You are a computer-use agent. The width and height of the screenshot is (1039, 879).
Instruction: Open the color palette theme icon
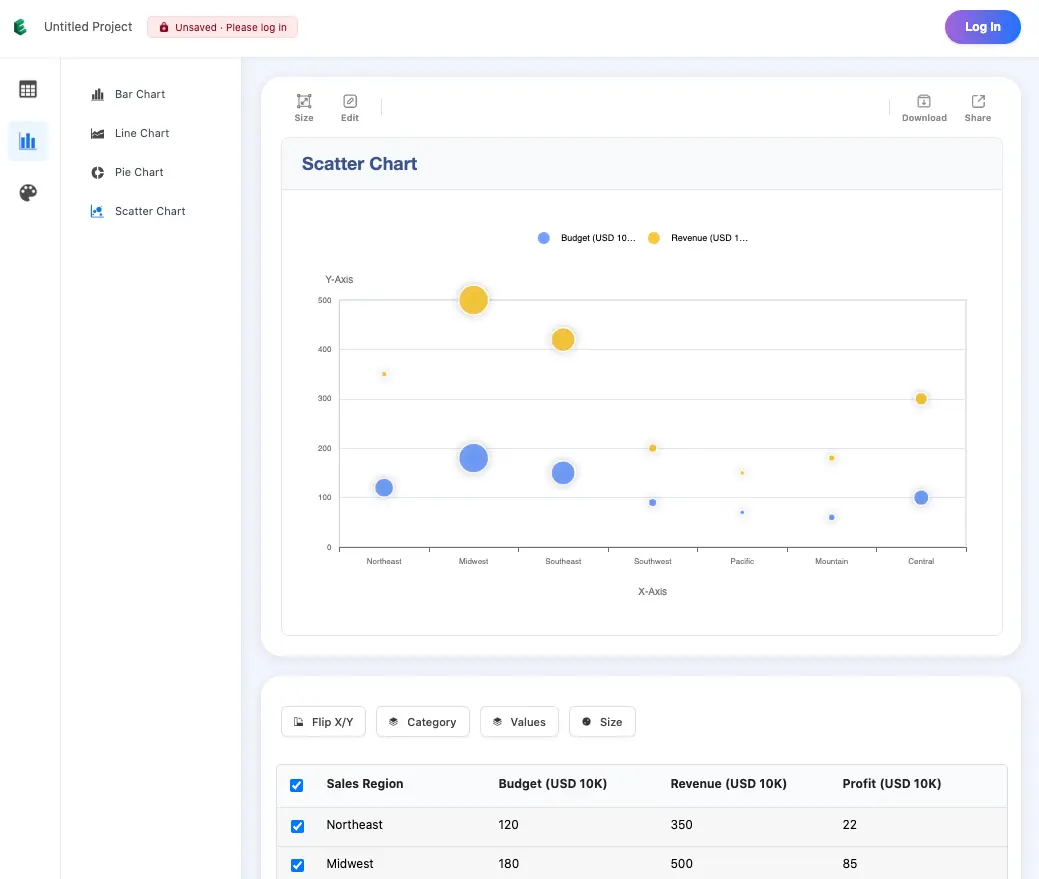point(28,193)
